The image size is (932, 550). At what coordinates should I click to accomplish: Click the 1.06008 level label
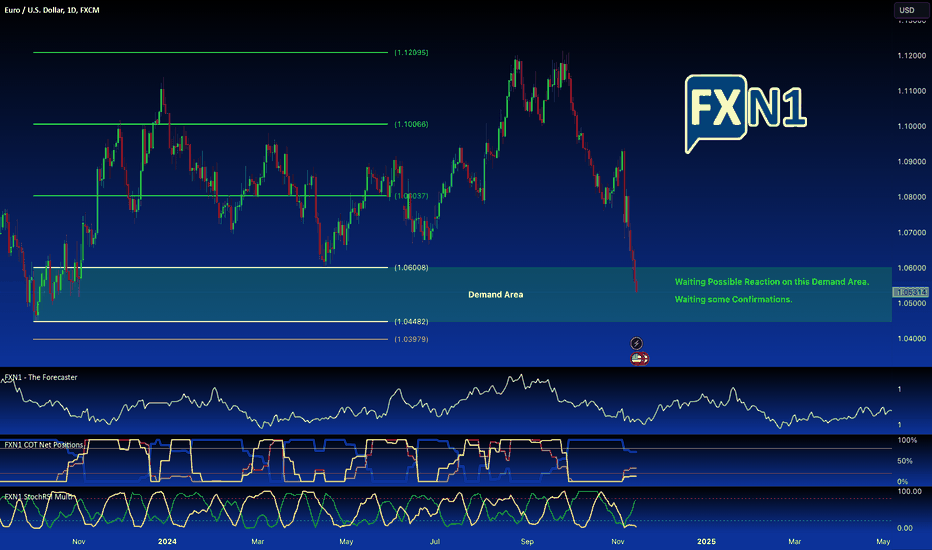coord(411,268)
